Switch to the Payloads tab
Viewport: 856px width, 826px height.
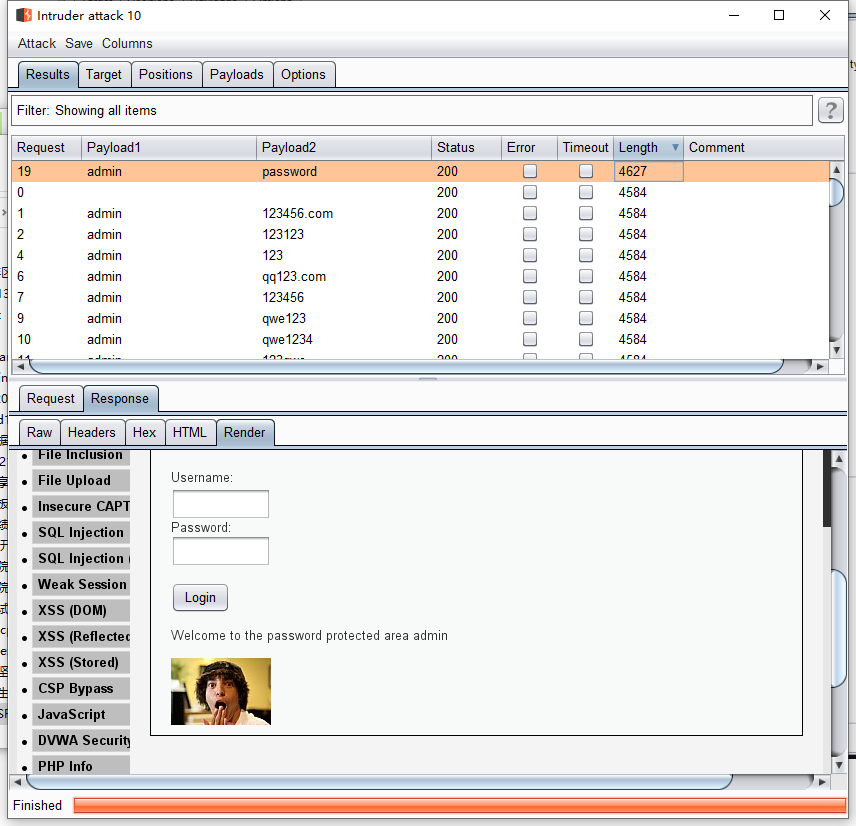tap(237, 74)
